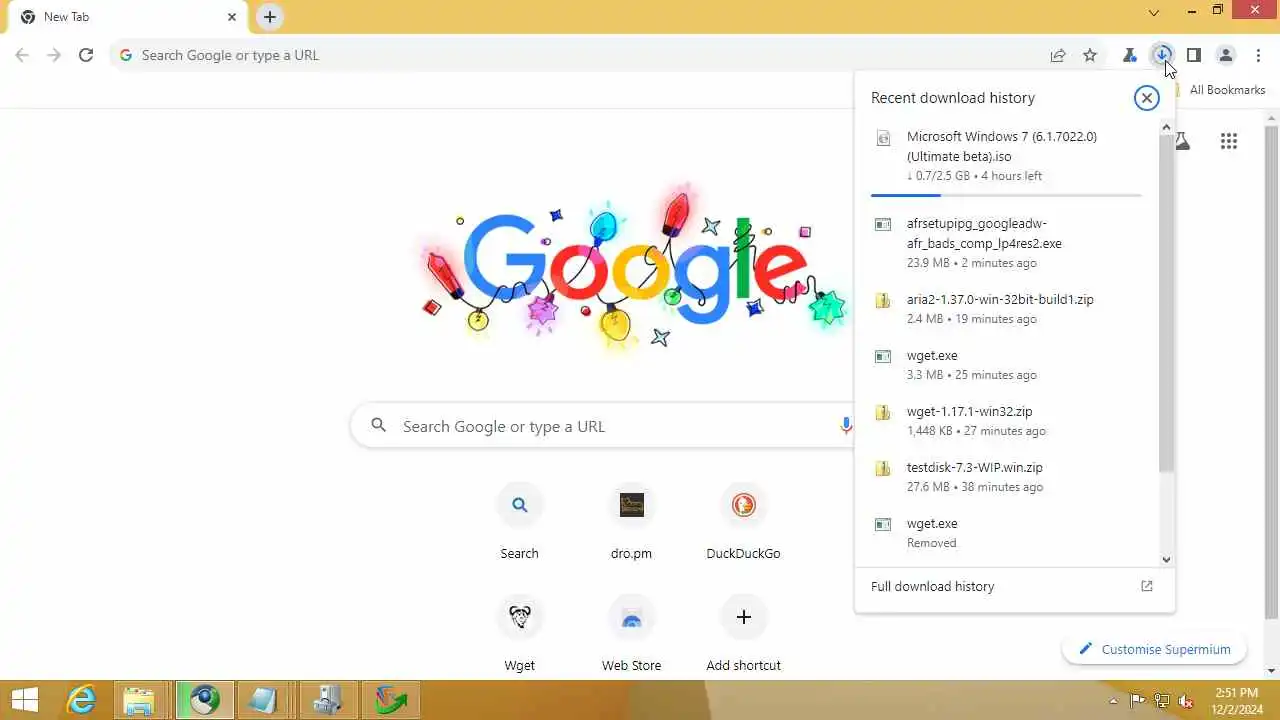Click the forward navigation arrow
This screenshot has width=1280, height=720.
point(54,55)
